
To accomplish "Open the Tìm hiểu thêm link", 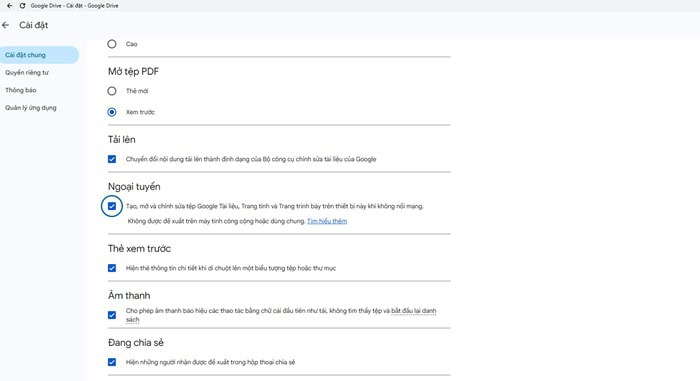I will pyautogui.click(x=327, y=221).
